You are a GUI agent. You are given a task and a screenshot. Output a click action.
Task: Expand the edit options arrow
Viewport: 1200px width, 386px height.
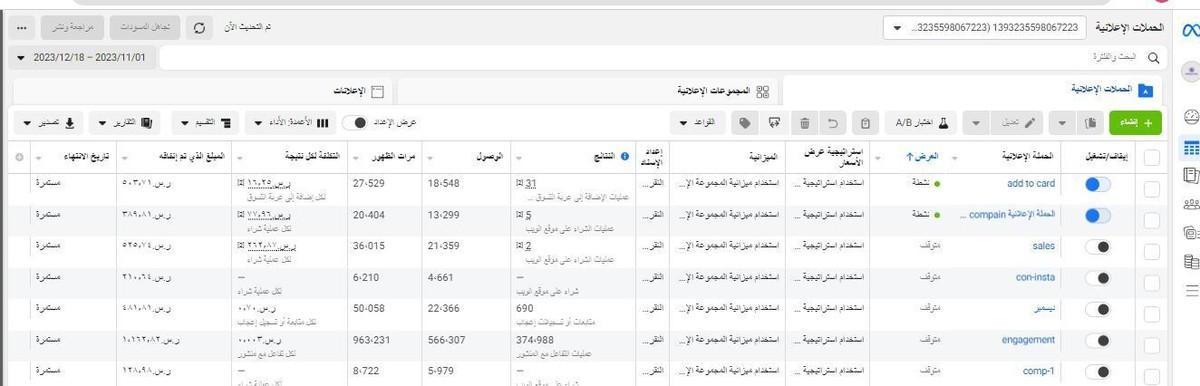click(977, 122)
